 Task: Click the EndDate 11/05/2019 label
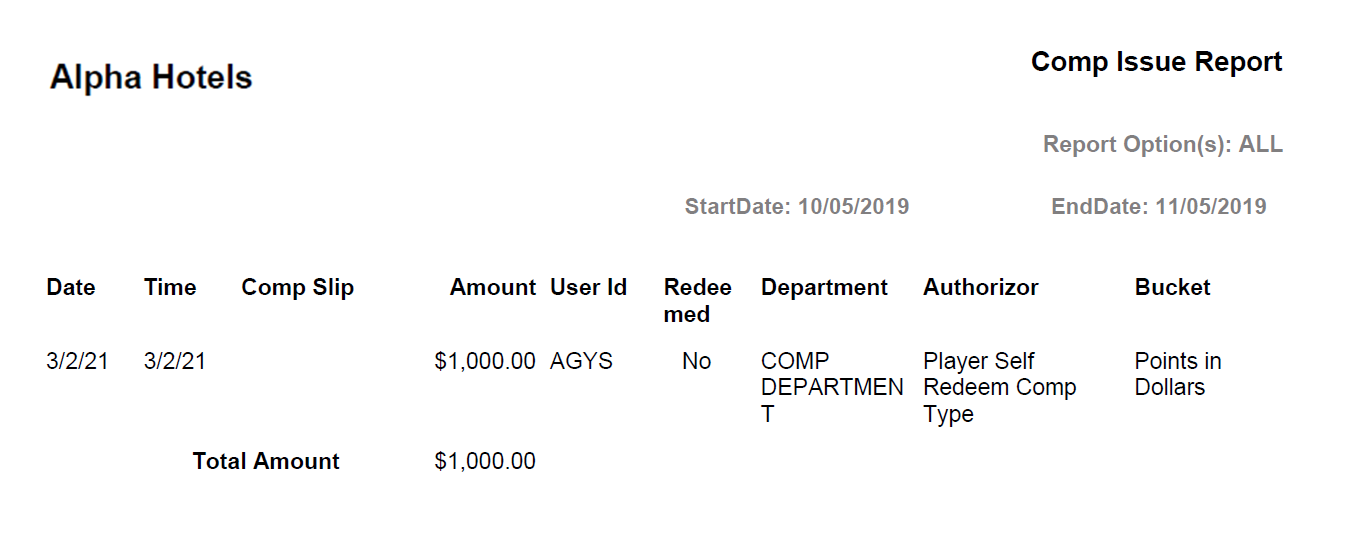(x=1158, y=207)
